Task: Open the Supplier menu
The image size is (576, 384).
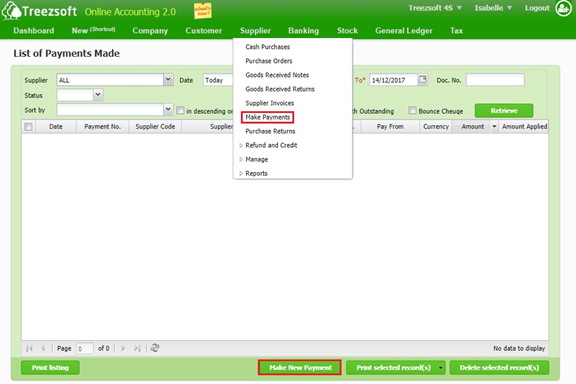Action: [255, 30]
